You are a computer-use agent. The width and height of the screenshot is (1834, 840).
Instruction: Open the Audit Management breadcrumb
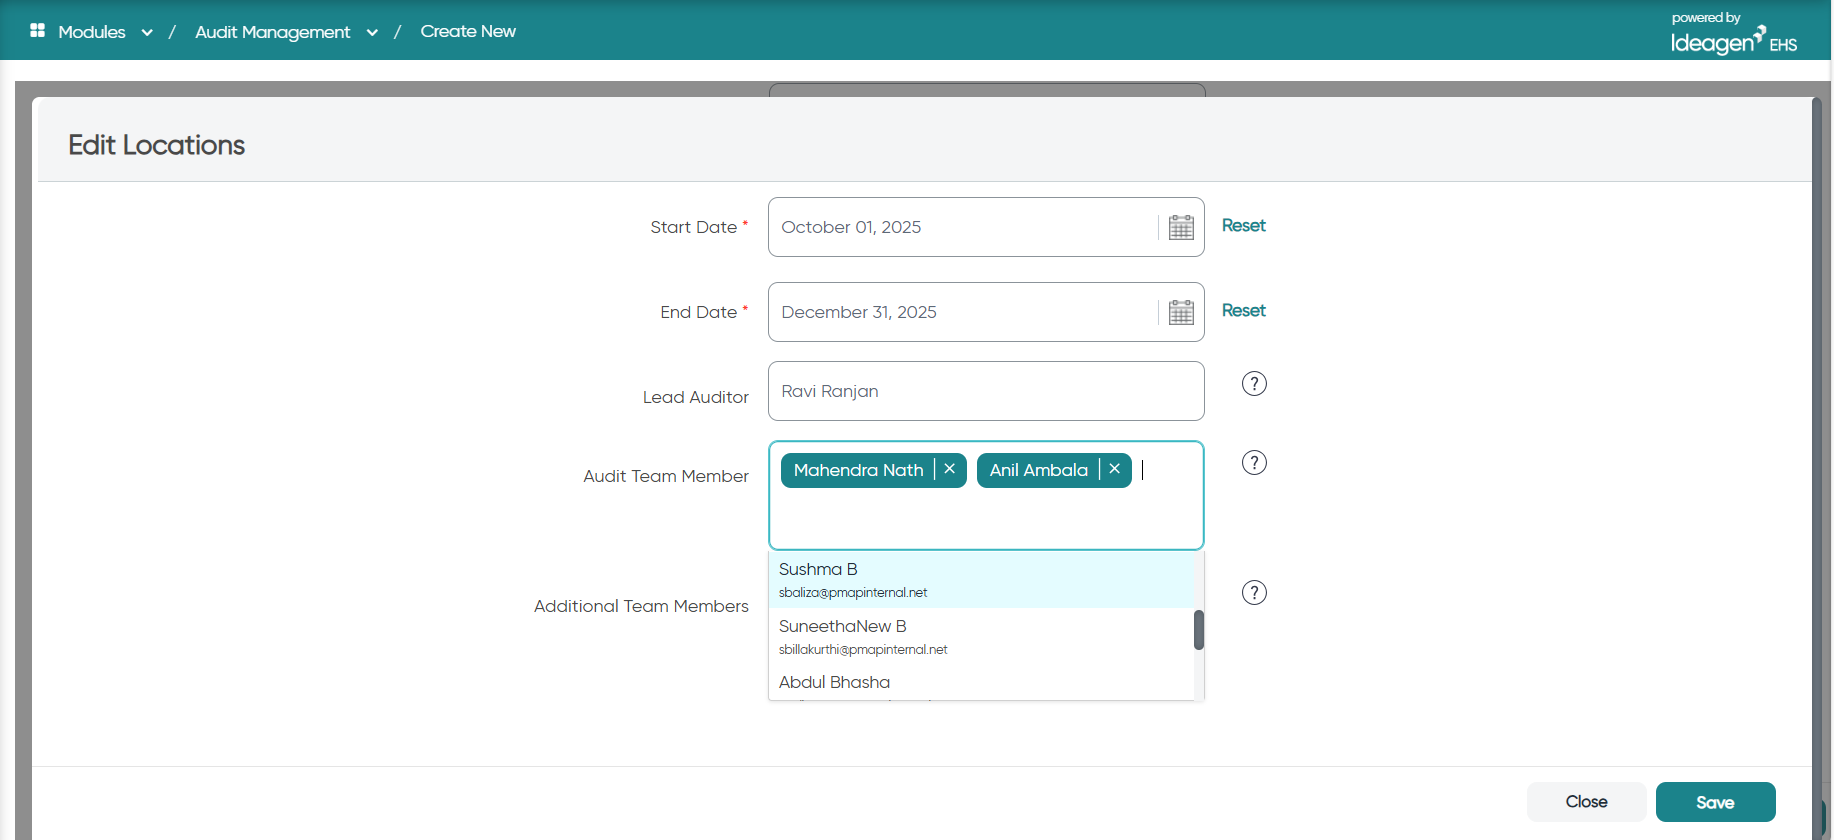click(273, 32)
